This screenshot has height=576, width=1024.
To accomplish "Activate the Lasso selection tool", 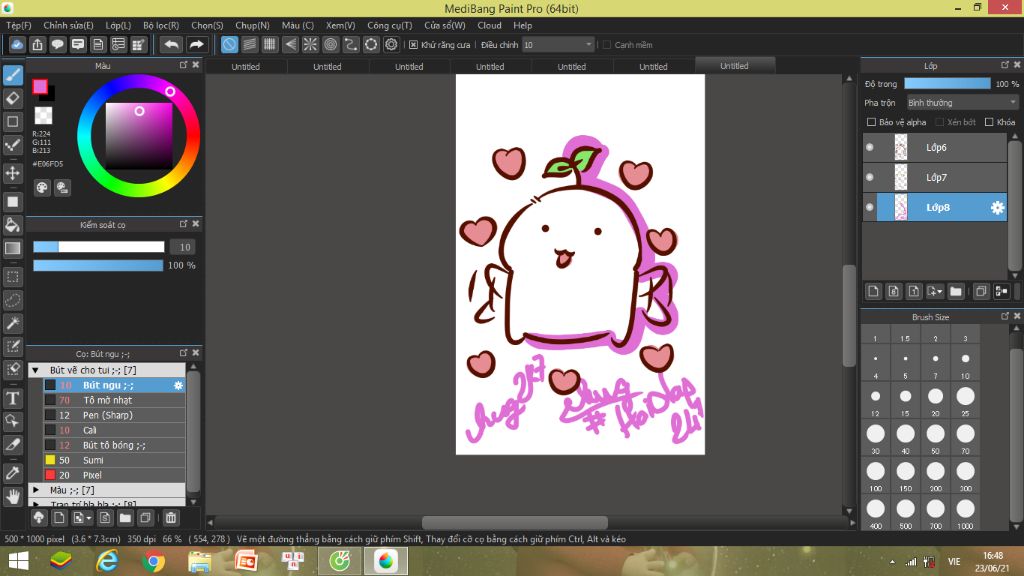I will point(13,300).
